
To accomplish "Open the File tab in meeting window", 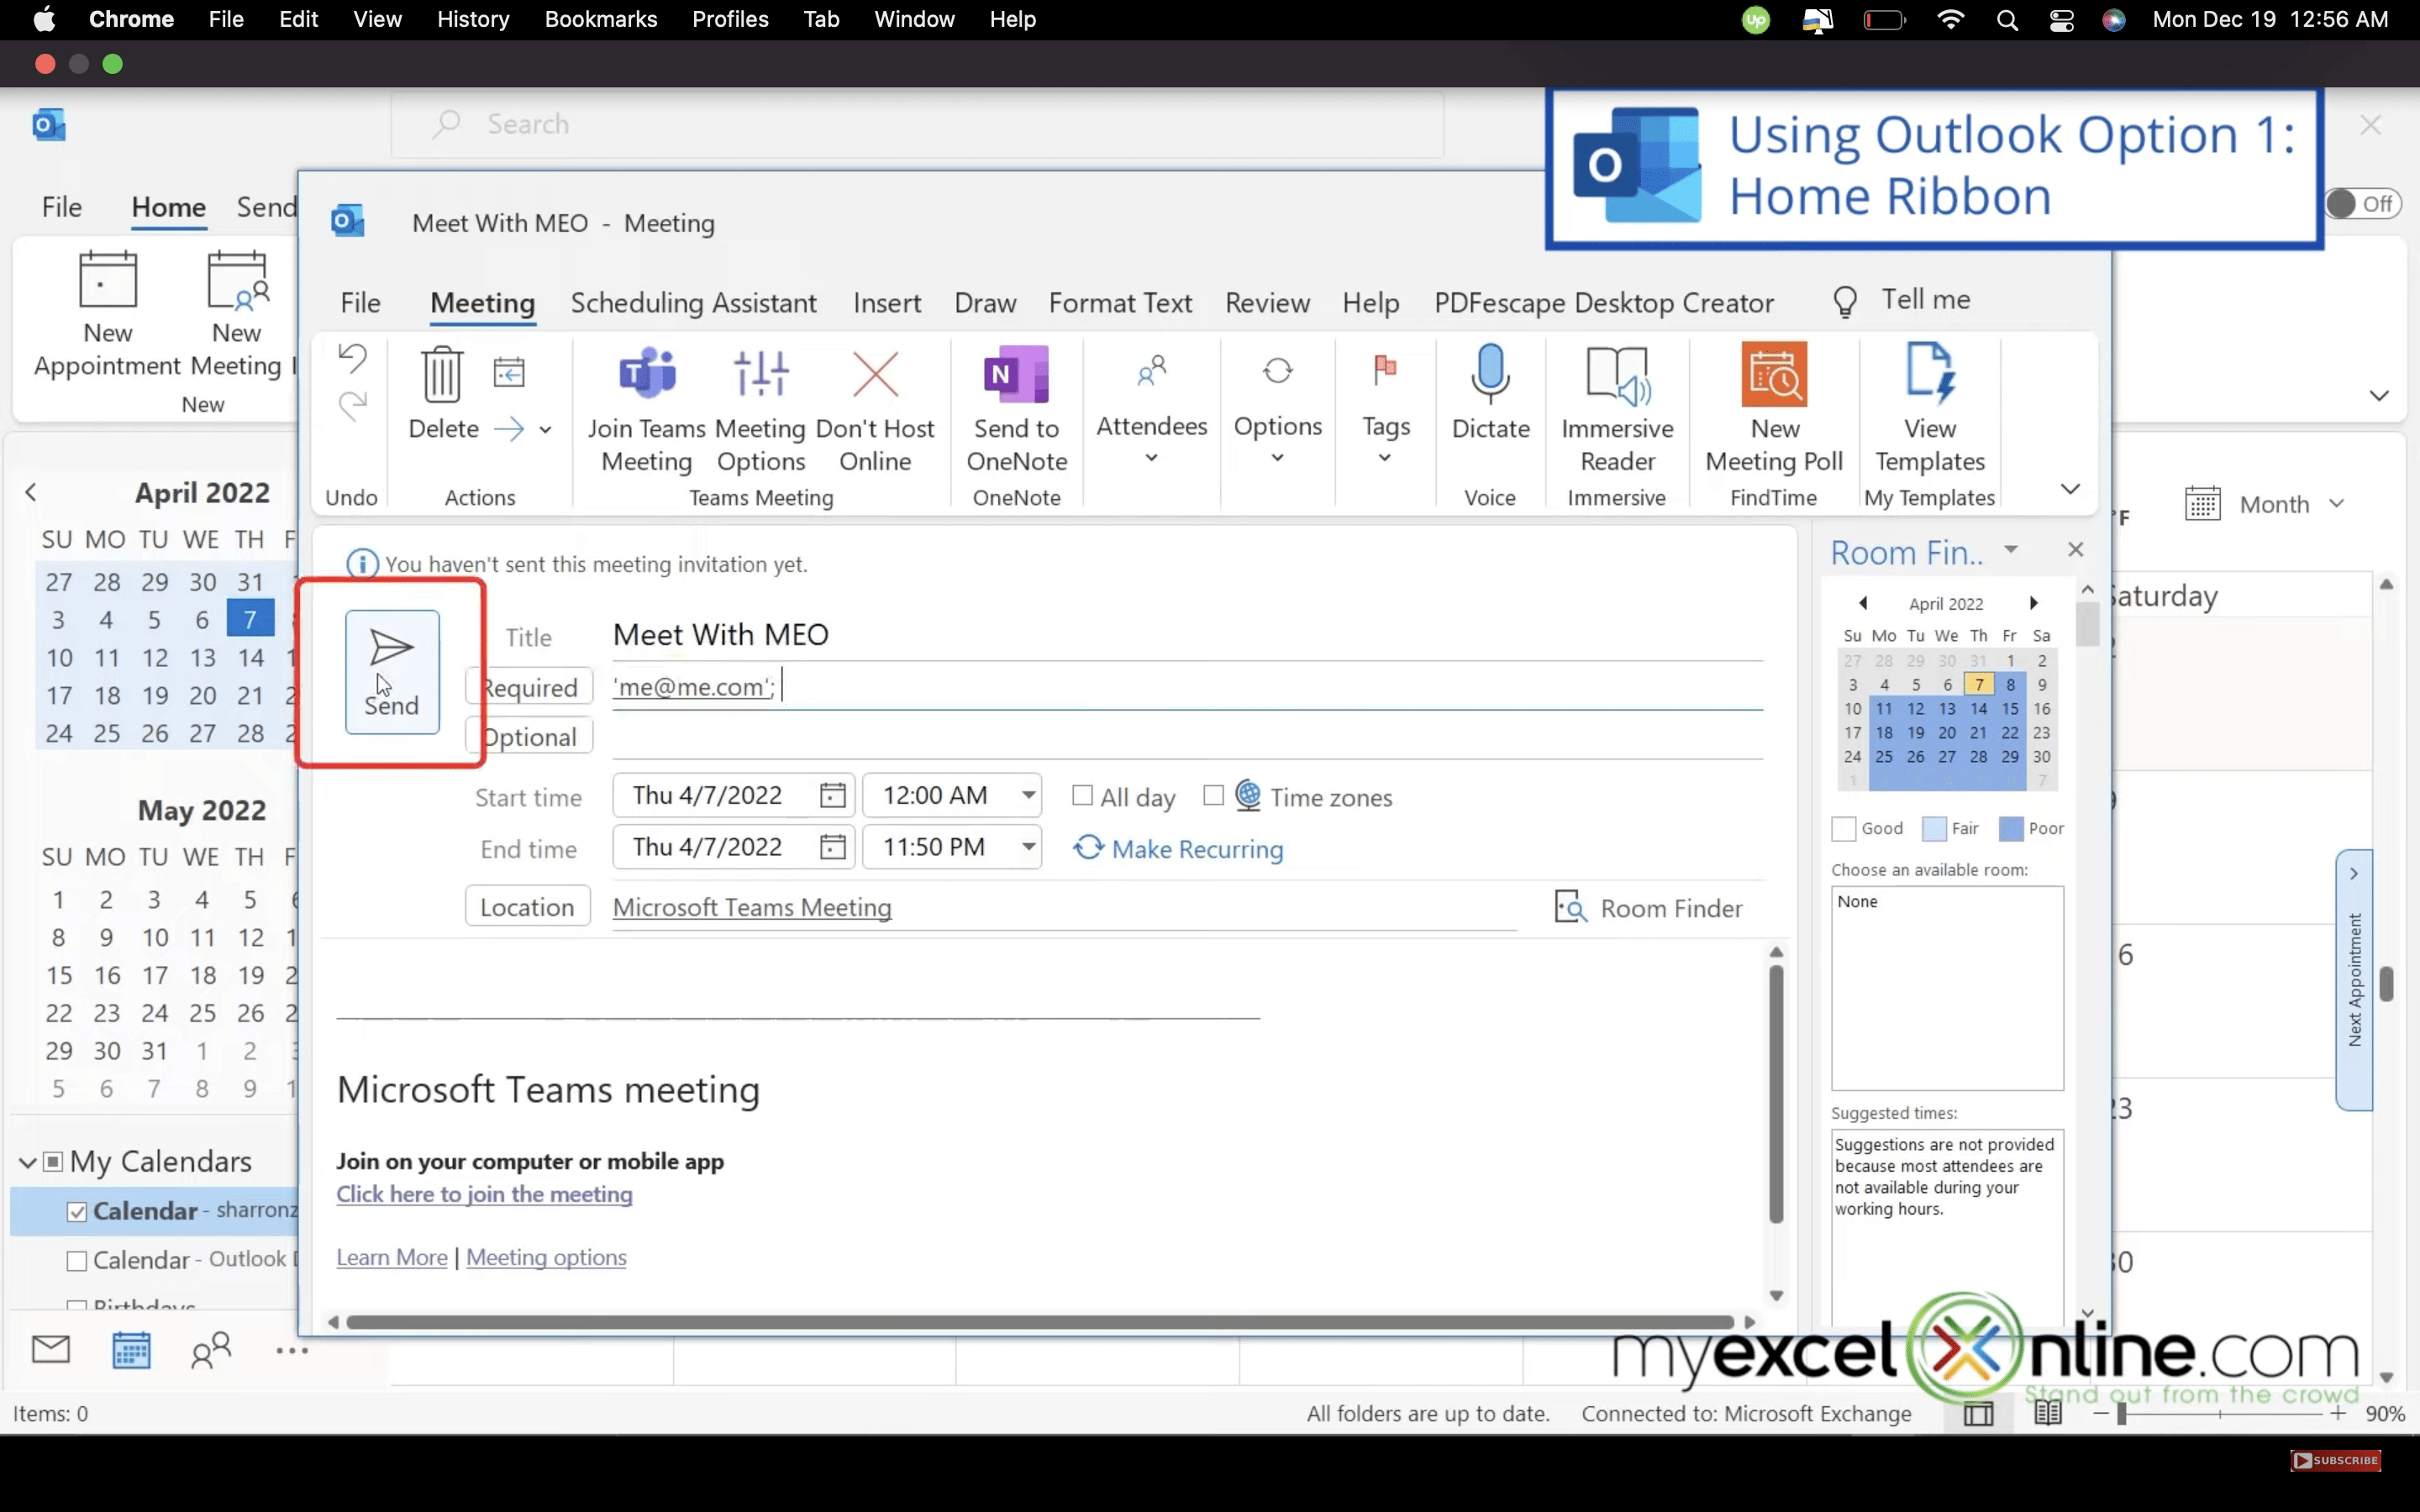I will pyautogui.click(x=360, y=303).
